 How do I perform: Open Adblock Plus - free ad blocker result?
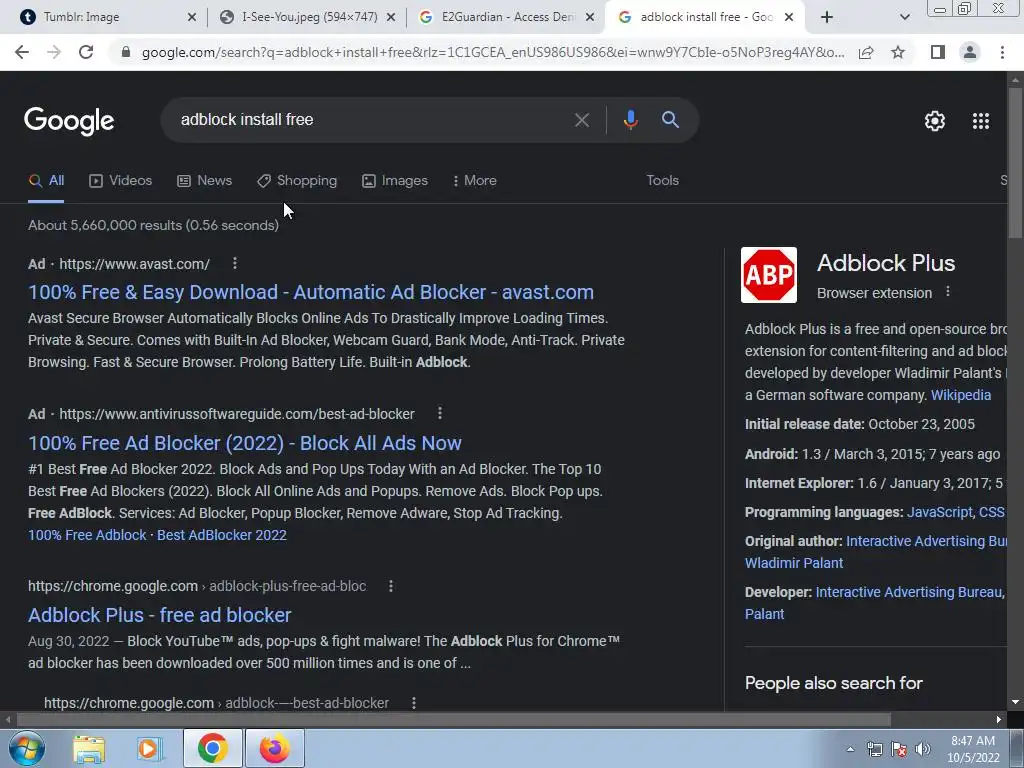click(160, 615)
